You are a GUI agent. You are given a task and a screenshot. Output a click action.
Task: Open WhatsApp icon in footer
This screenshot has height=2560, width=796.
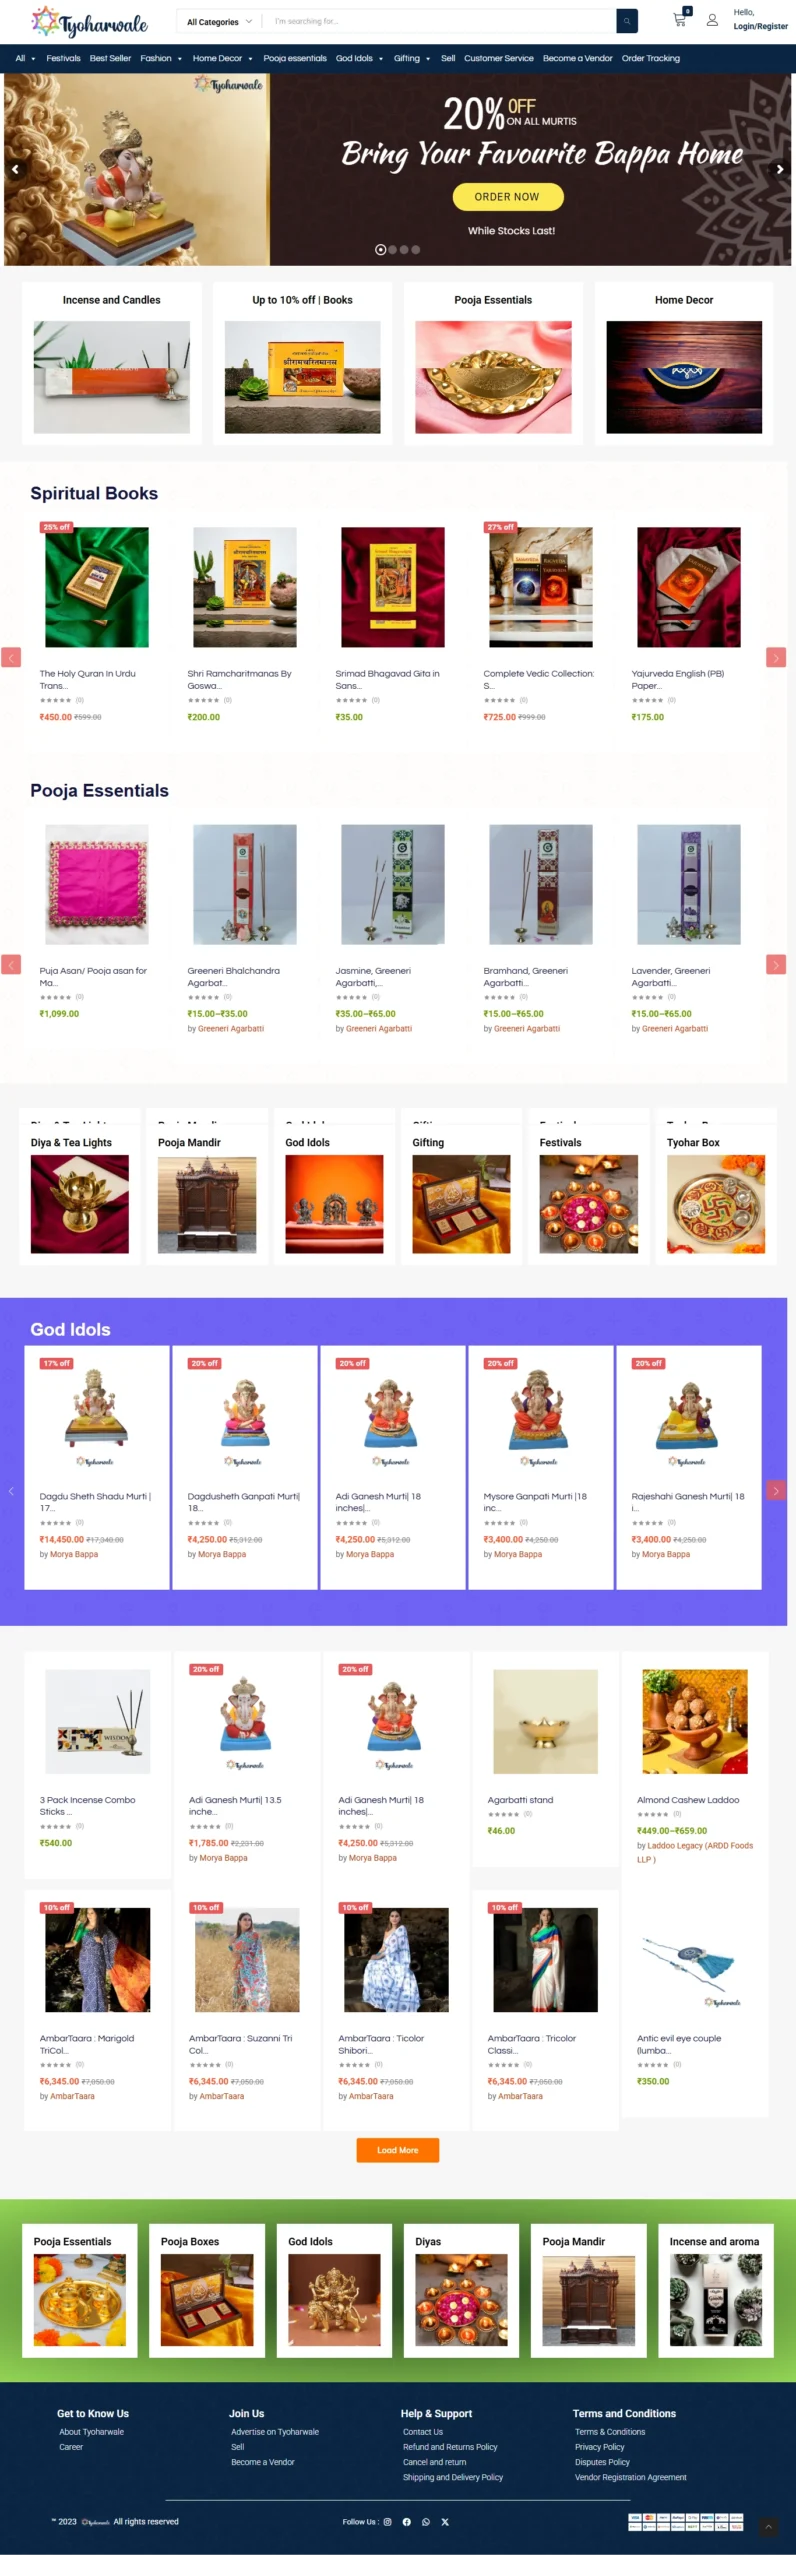[426, 2521]
